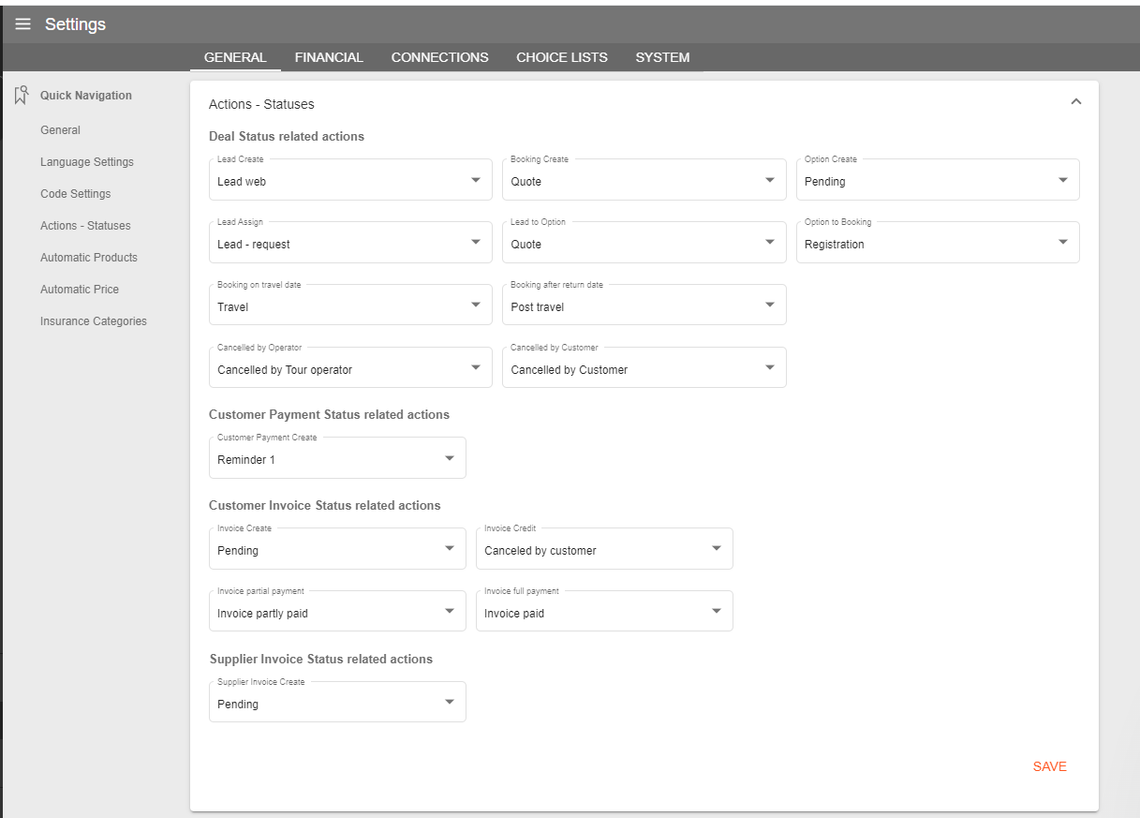Open the Cancelled by Operator dropdown
Viewport: 1140px width, 818px height.
point(350,367)
